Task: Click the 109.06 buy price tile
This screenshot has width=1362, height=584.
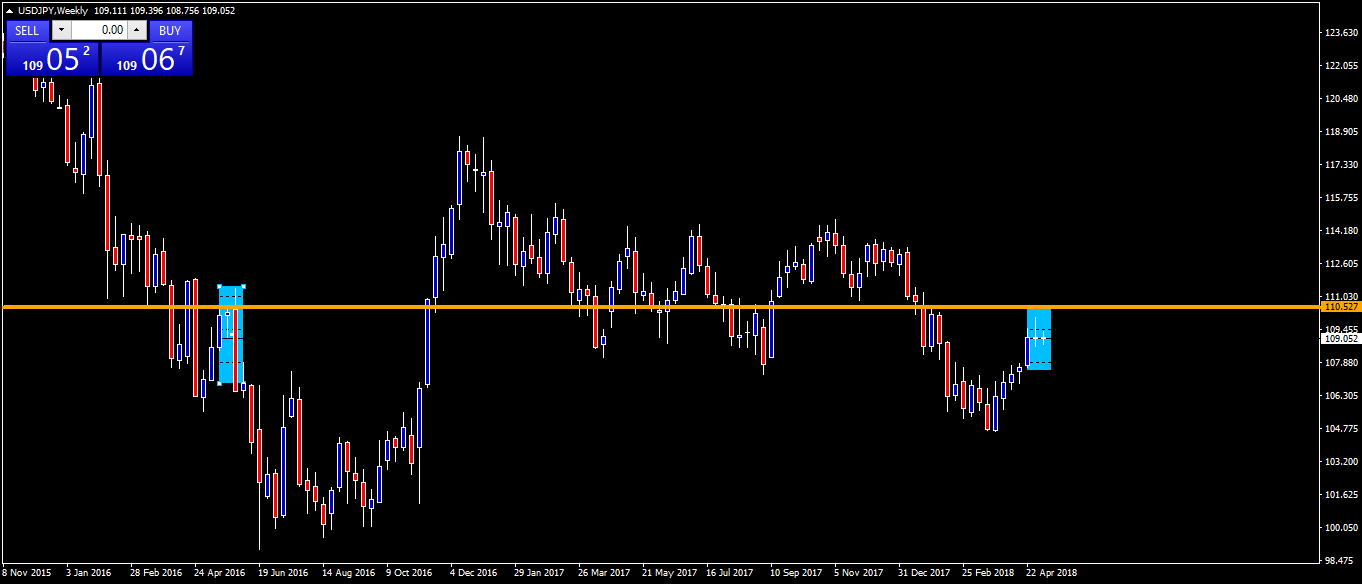Action: (x=147, y=59)
